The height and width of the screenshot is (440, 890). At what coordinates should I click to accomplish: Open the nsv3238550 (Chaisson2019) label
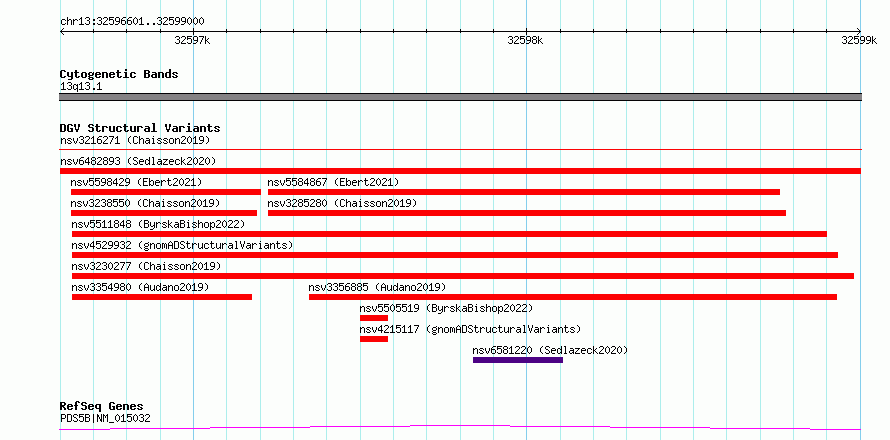(x=145, y=203)
